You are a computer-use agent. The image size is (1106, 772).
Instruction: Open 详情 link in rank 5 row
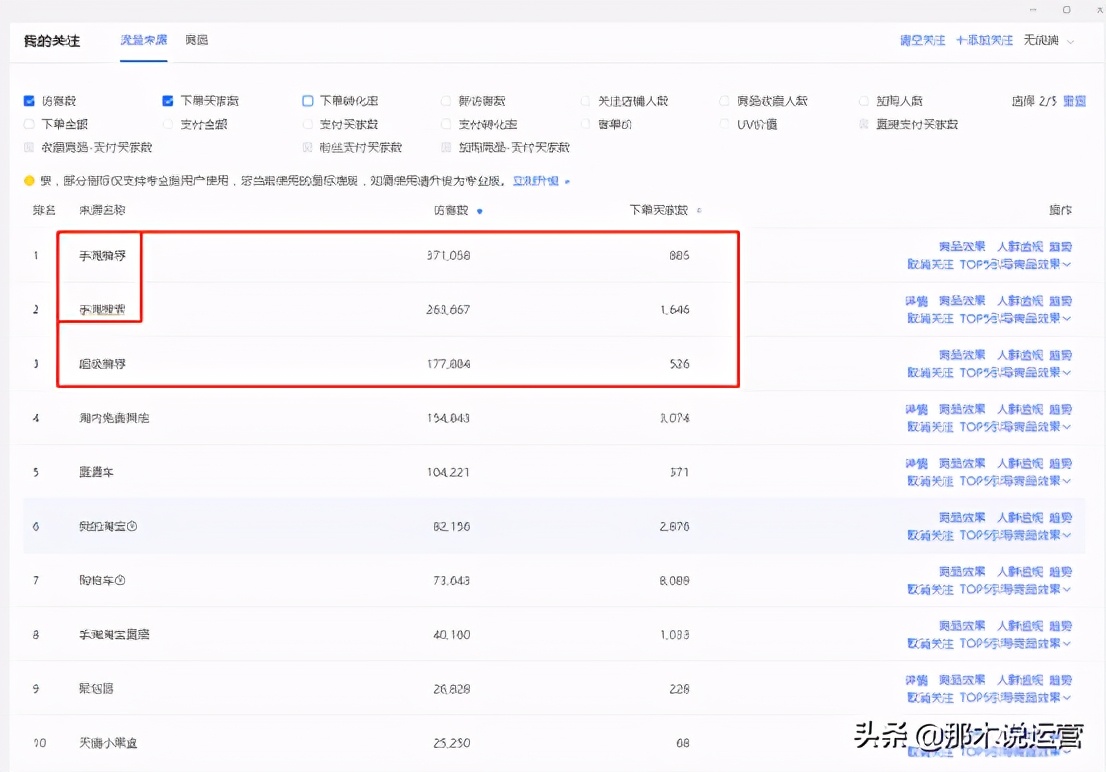[x=916, y=464]
